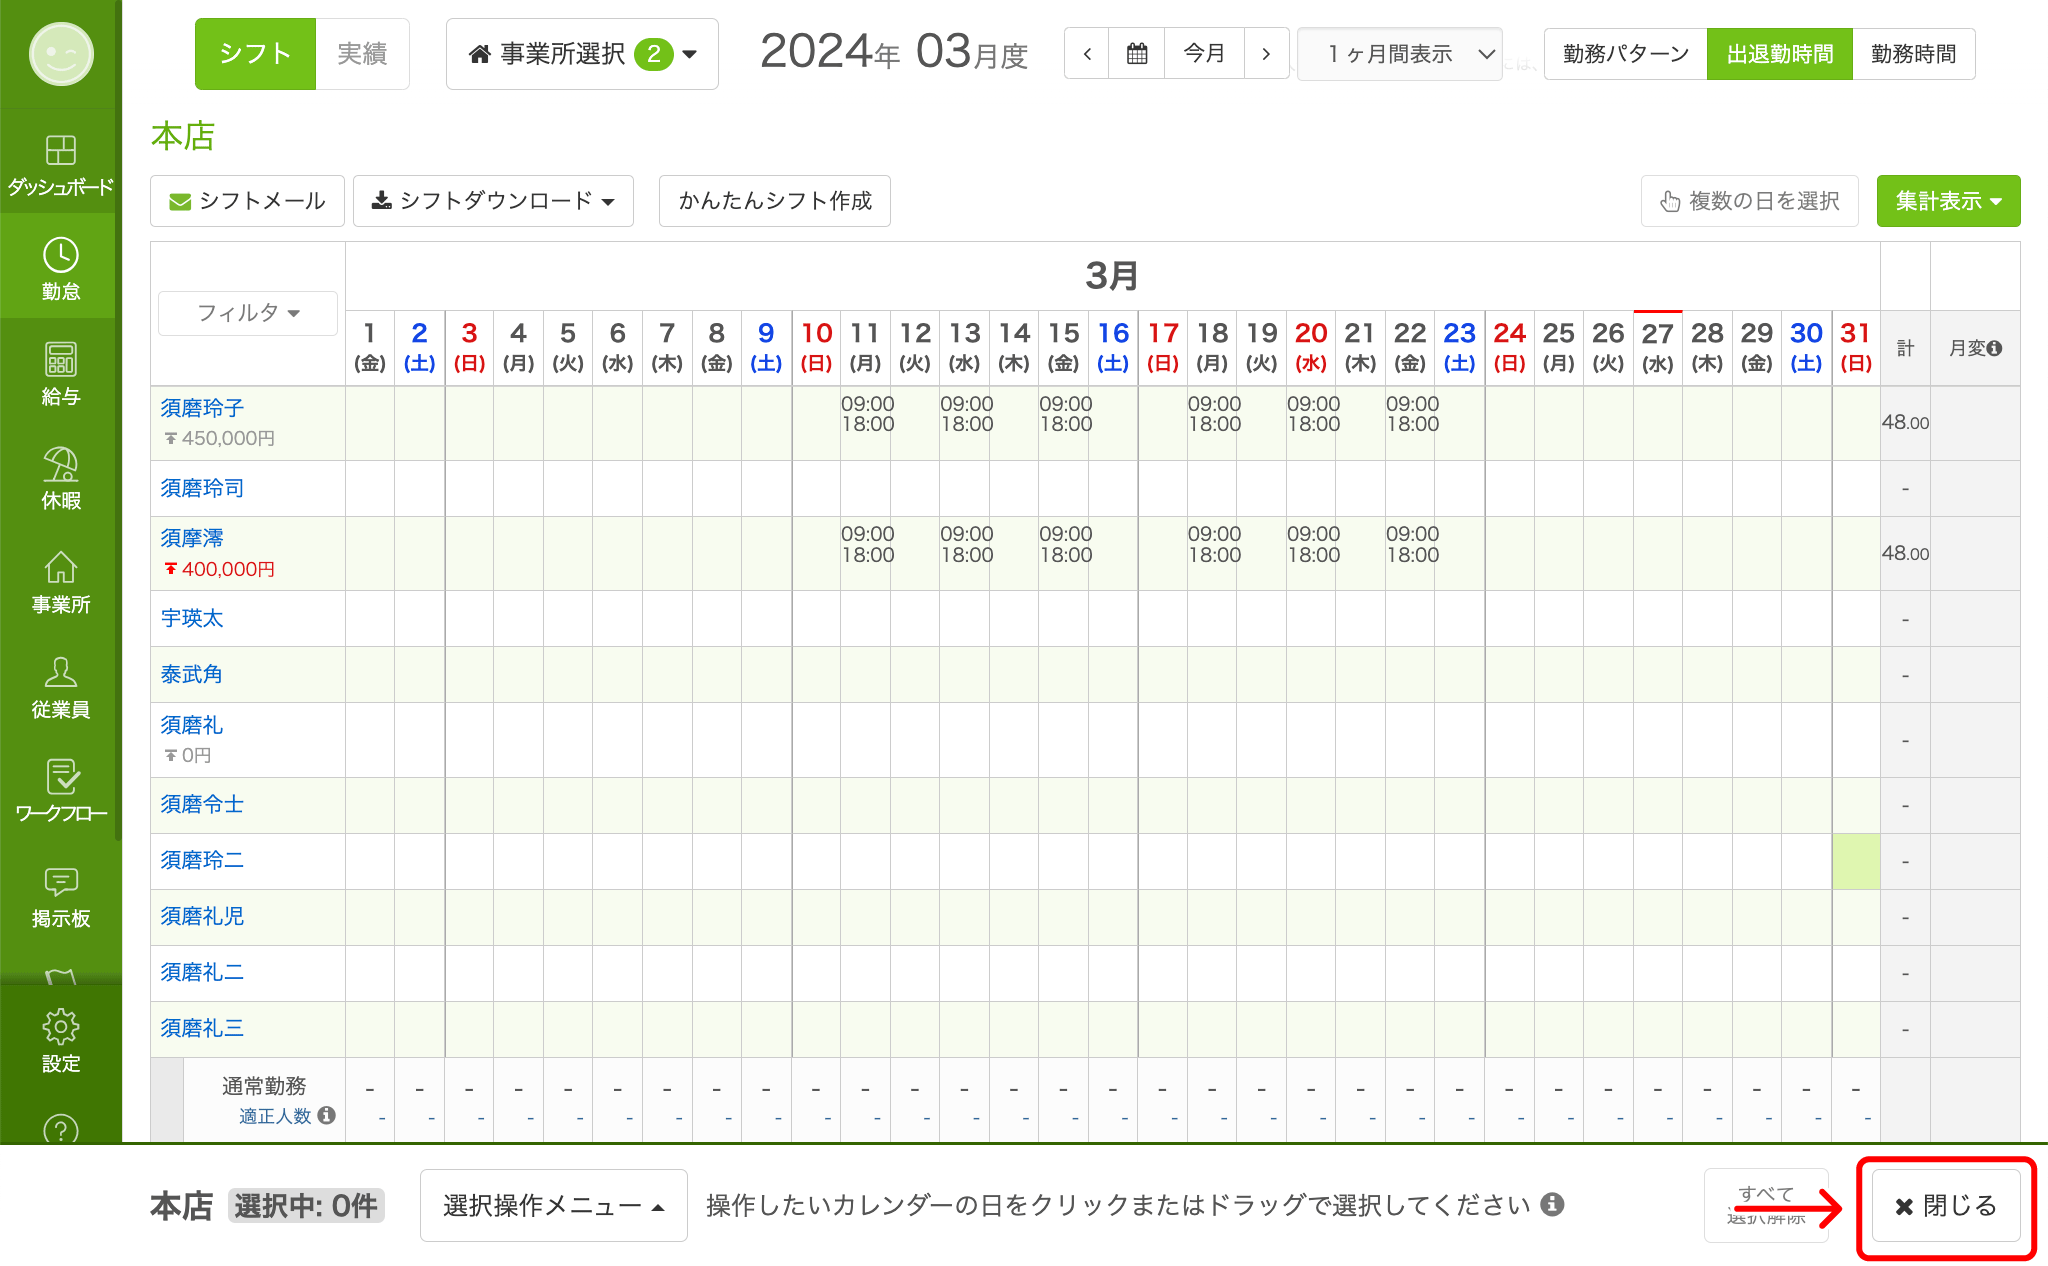Toggle the 出退勤時間 display mode

(x=1779, y=53)
